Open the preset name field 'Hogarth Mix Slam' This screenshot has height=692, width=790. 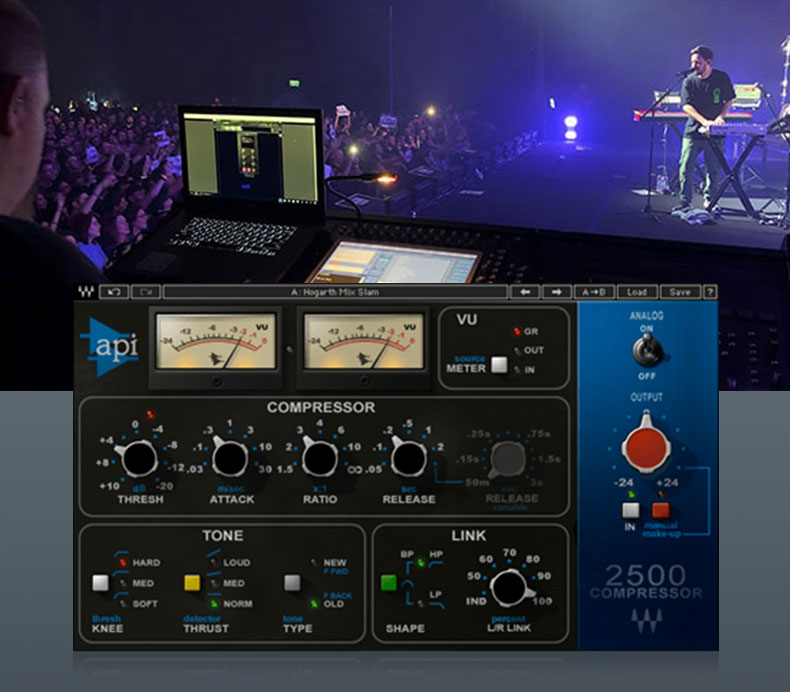[335, 292]
